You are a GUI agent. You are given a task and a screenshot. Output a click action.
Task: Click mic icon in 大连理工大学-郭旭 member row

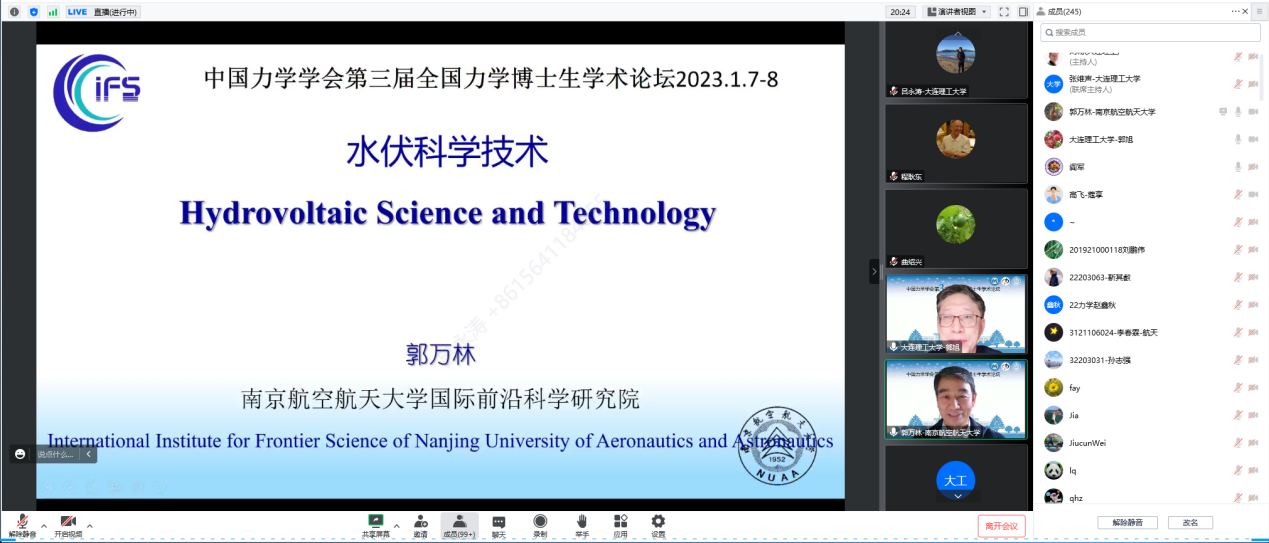[1238, 139]
